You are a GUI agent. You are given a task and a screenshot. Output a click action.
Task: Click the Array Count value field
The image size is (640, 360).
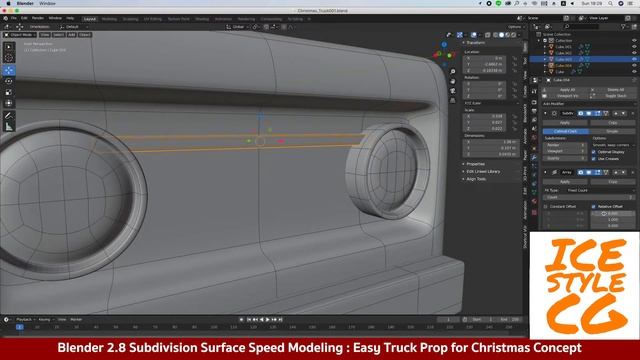[589, 198]
